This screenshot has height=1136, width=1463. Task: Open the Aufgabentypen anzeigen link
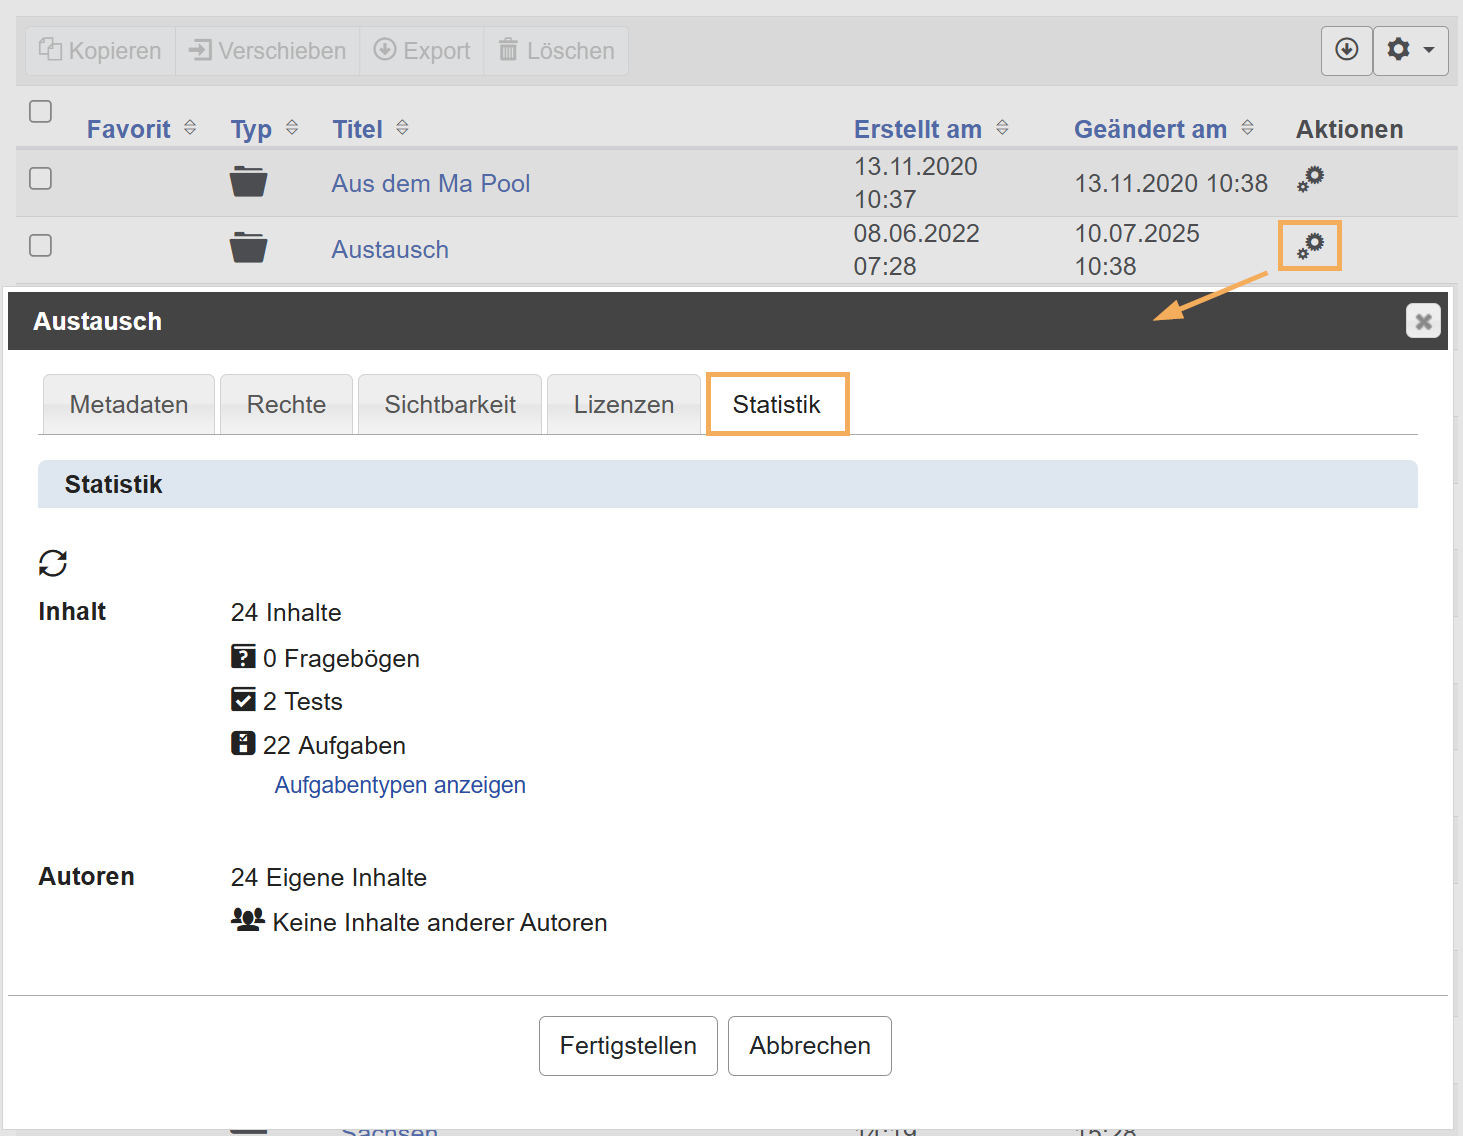(400, 785)
